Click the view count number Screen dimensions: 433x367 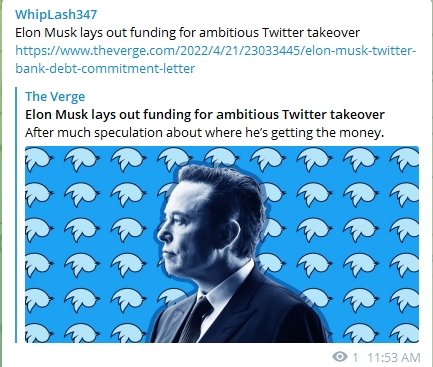click(355, 357)
